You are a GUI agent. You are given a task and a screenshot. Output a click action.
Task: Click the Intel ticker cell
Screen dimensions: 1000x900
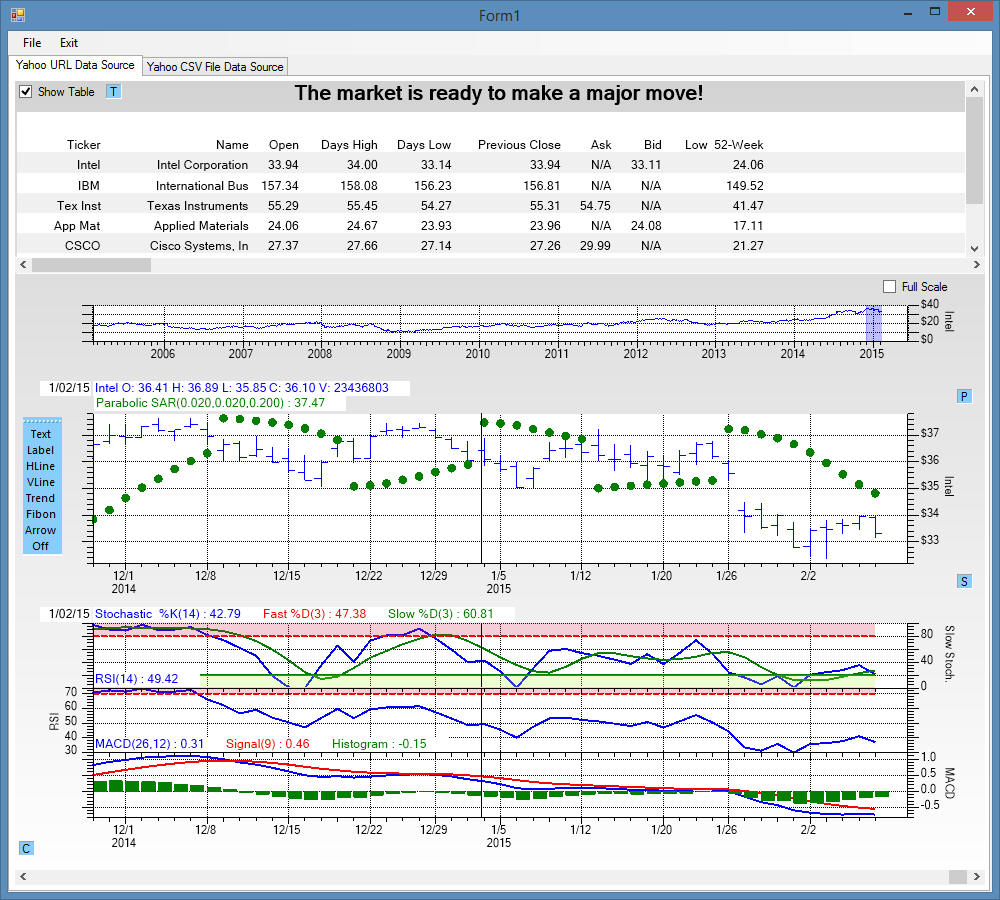pyautogui.click(x=89, y=165)
